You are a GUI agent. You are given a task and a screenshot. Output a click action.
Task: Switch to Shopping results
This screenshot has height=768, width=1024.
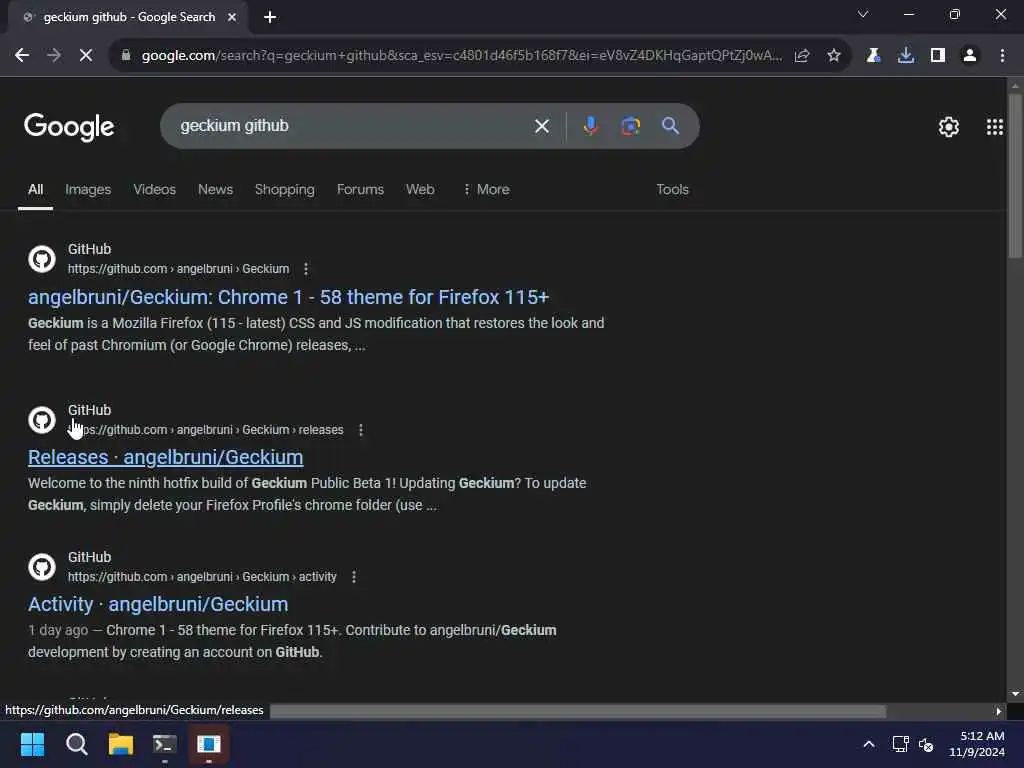point(285,189)
